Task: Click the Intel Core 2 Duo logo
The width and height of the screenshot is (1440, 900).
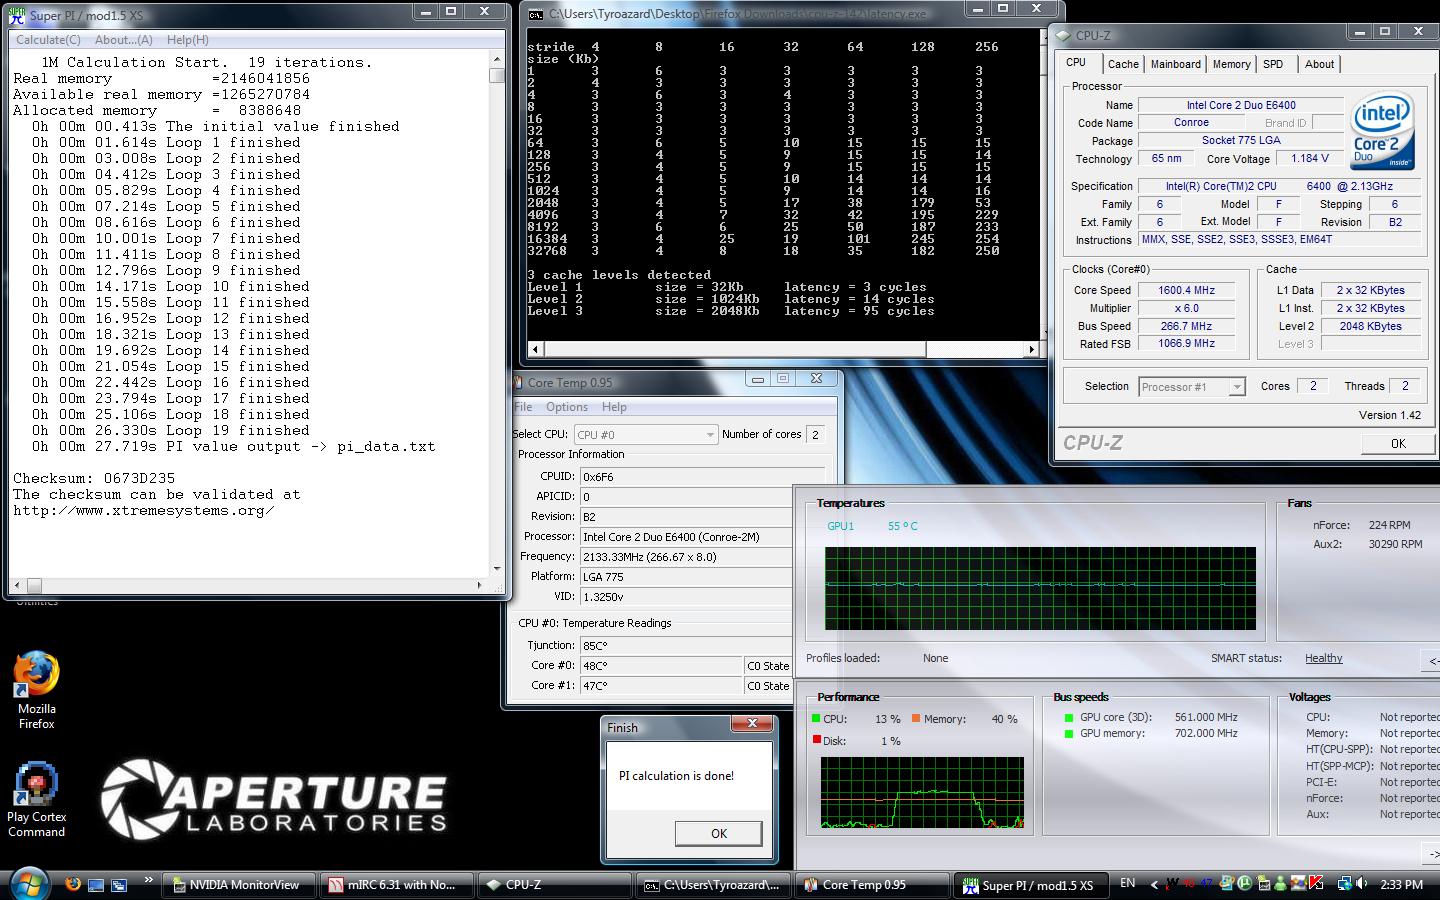Action: 1382,130
